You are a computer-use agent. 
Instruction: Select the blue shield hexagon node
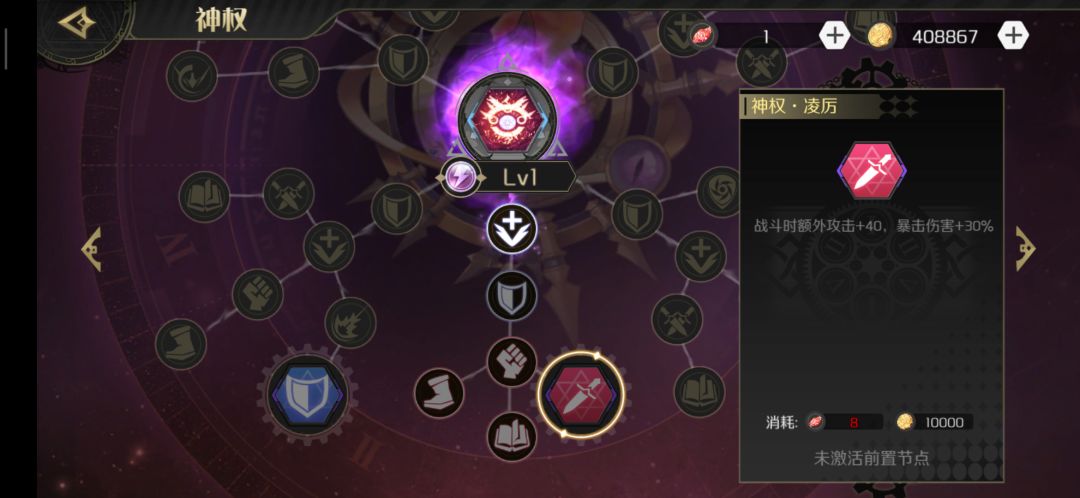pos(307,394)
